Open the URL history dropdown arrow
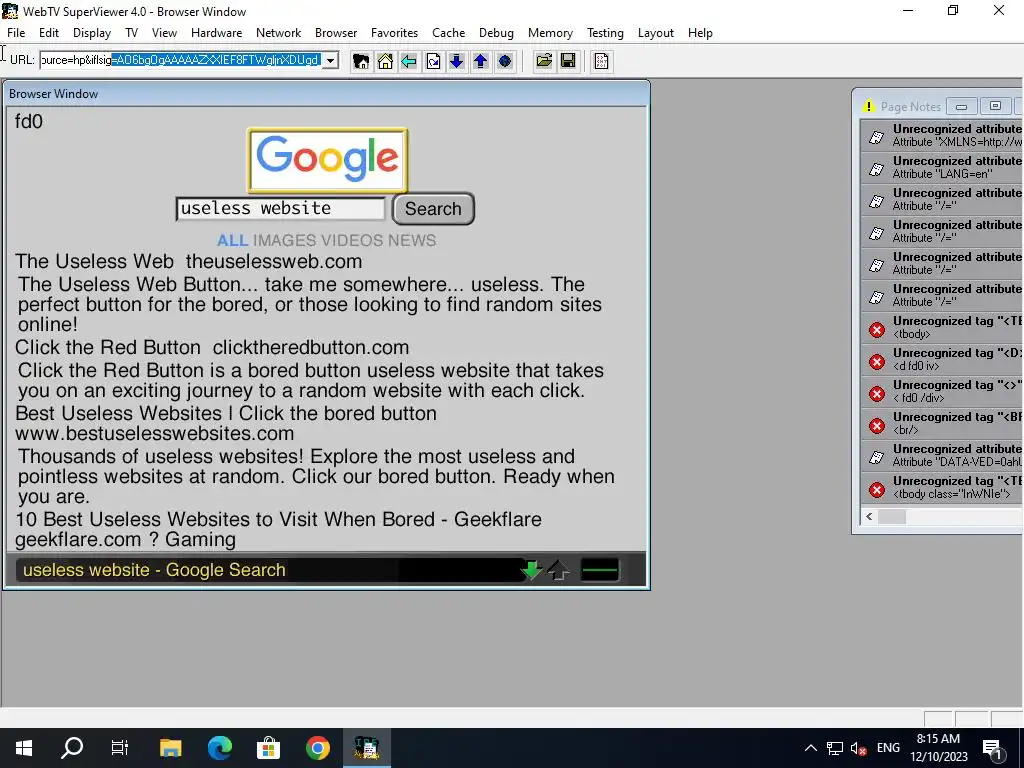 [330, 61]
